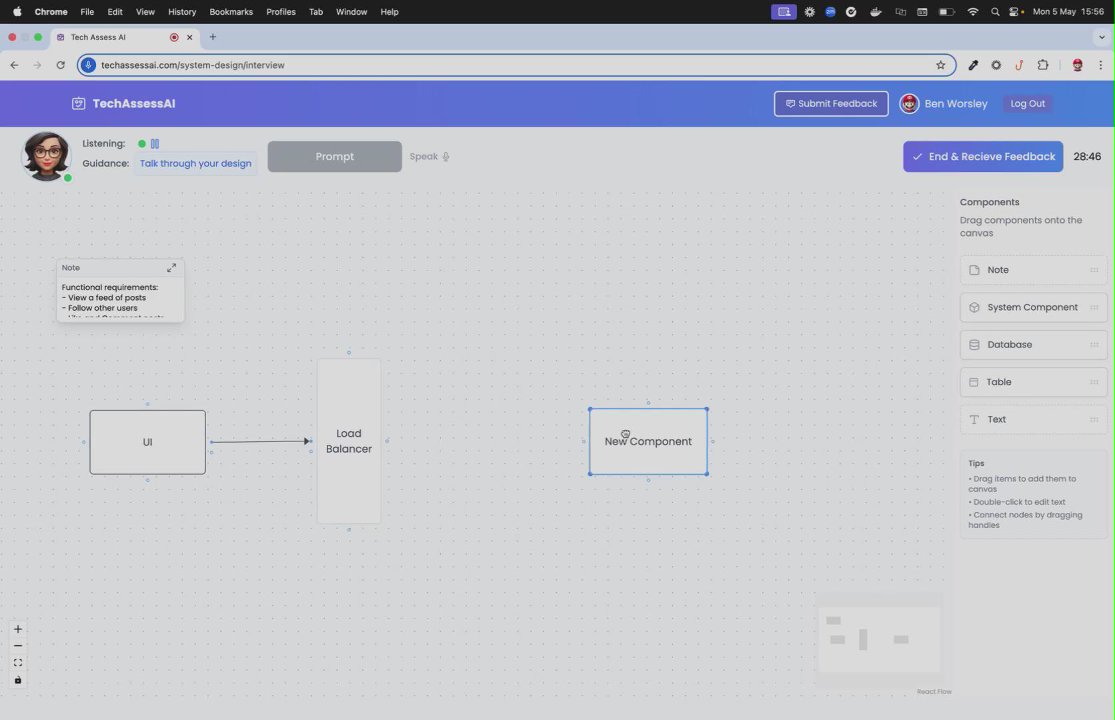Zoom in the canvas with the plus button
1115x720 pixels.
click(x=18, y=629)
